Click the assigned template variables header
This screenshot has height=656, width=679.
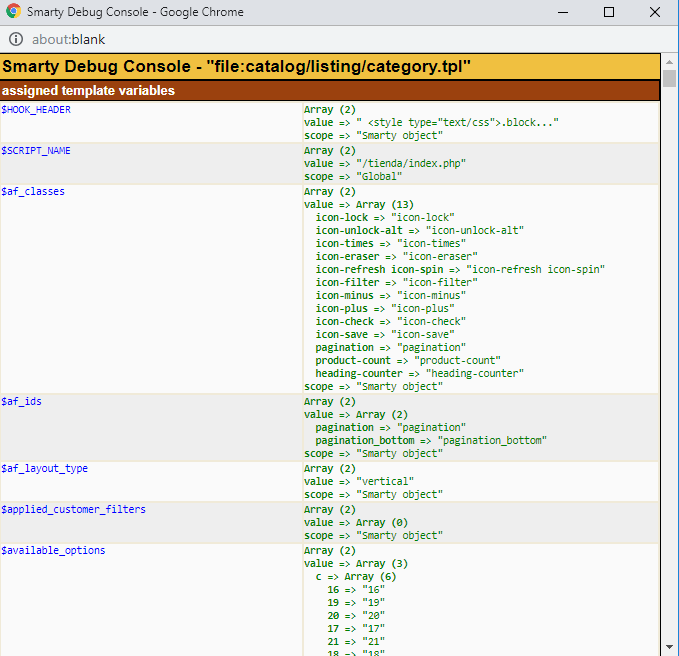pos(88,91)
